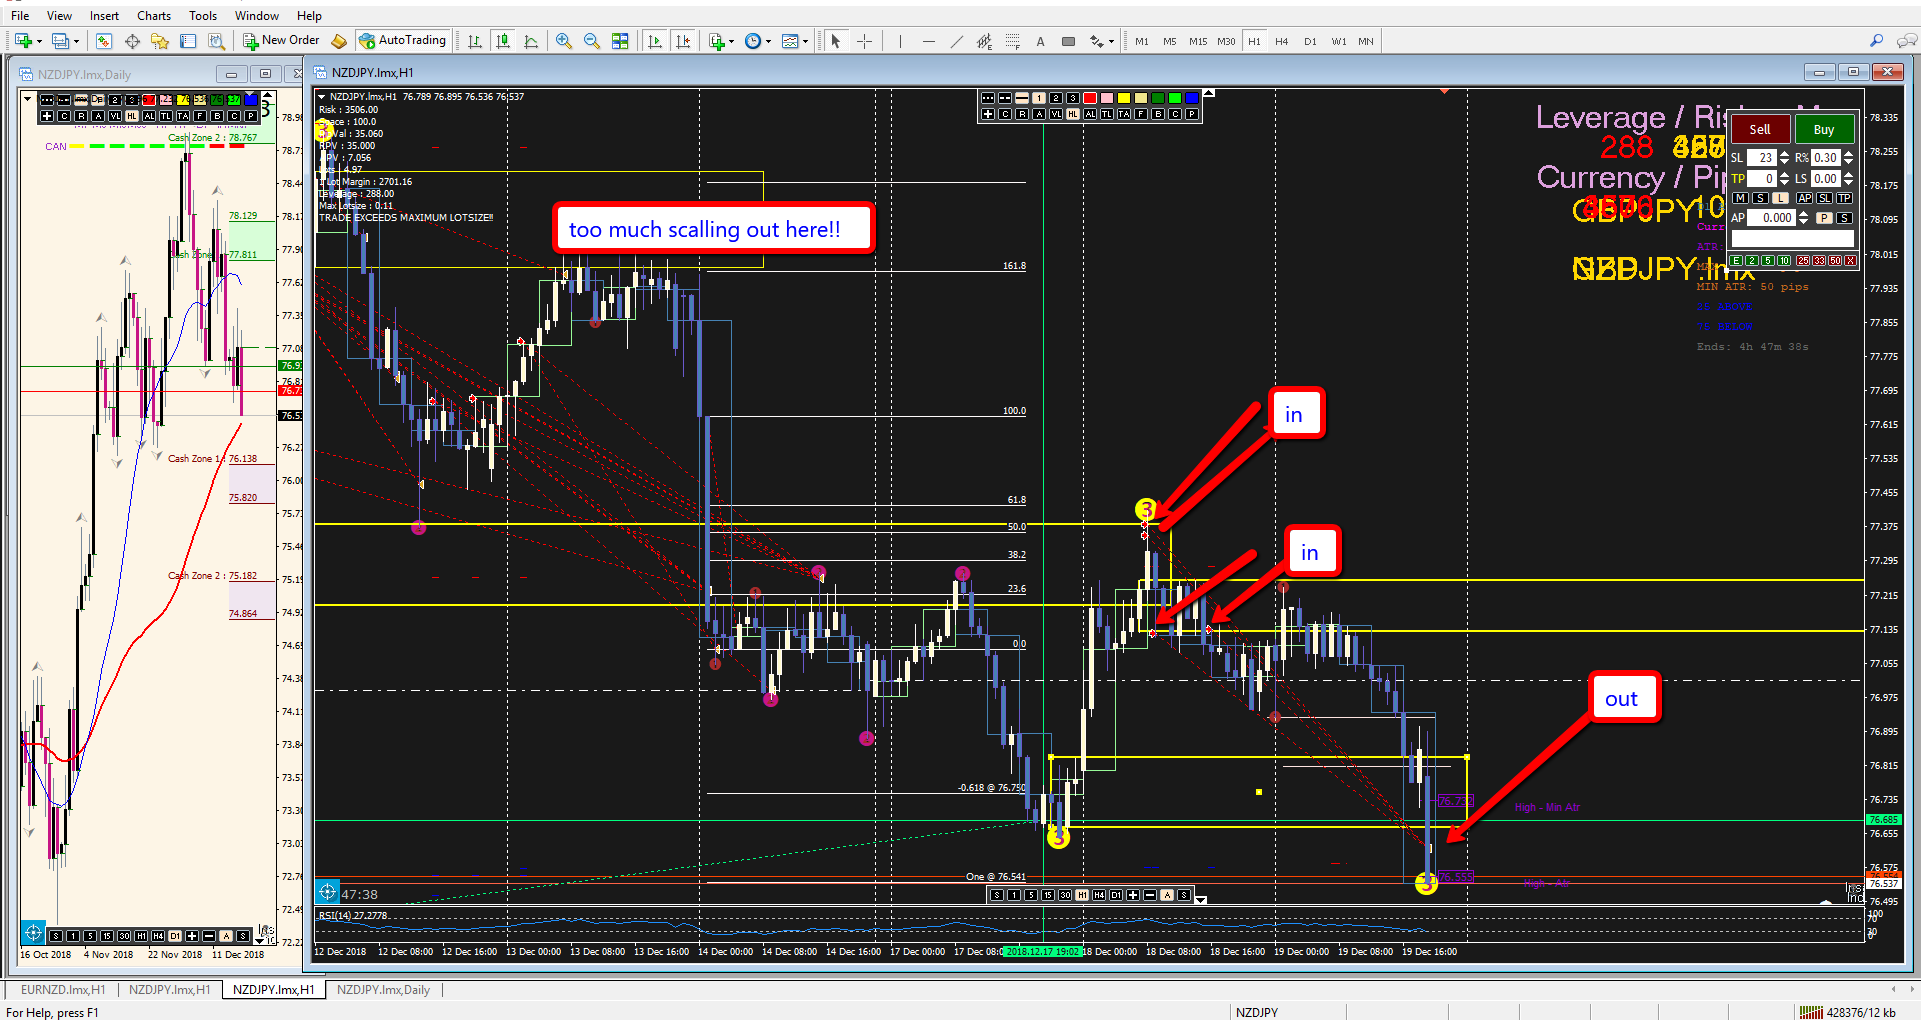Open the arrows objects dropdown

1102,41
